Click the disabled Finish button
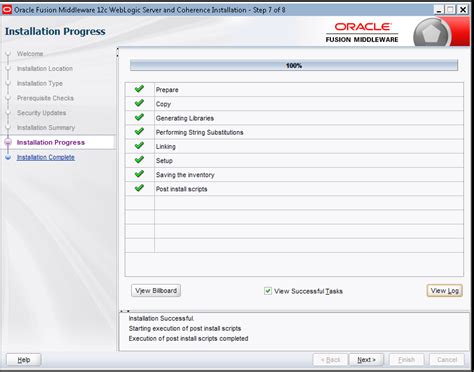The height and width of the screenshot is (372, 474). tap(407, 360)
